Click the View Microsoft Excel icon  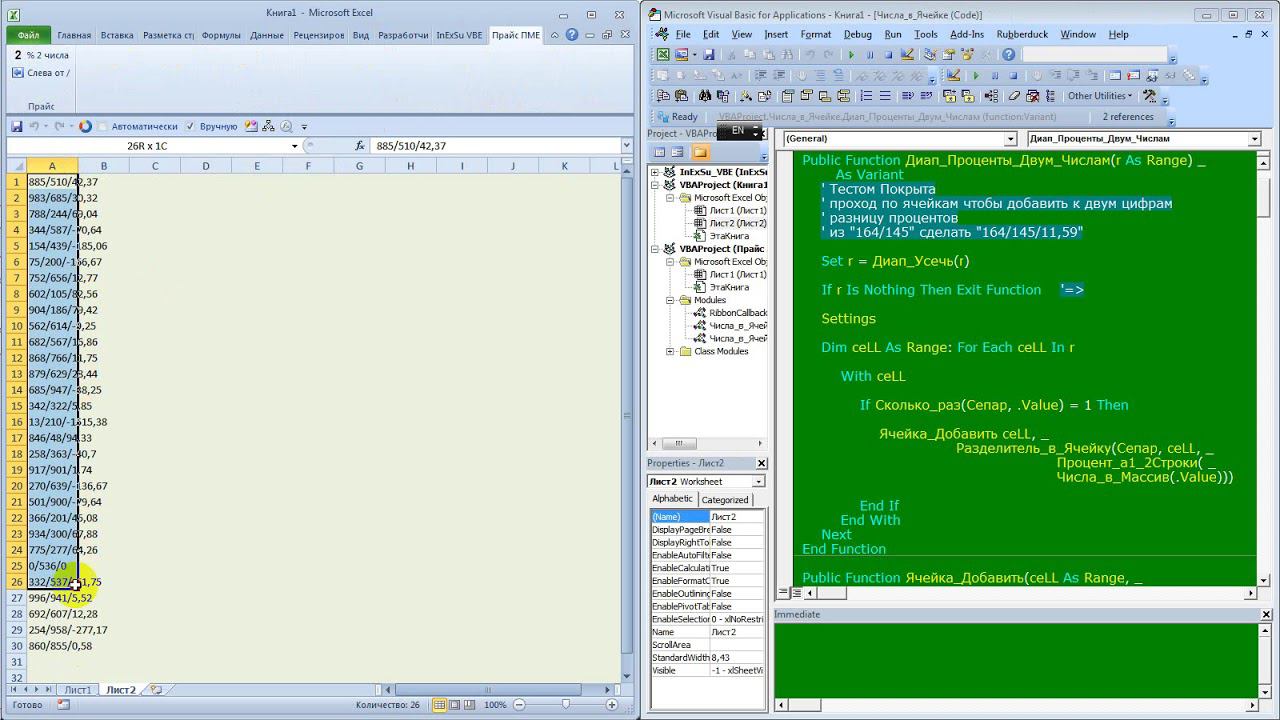(x=663, y=55)
